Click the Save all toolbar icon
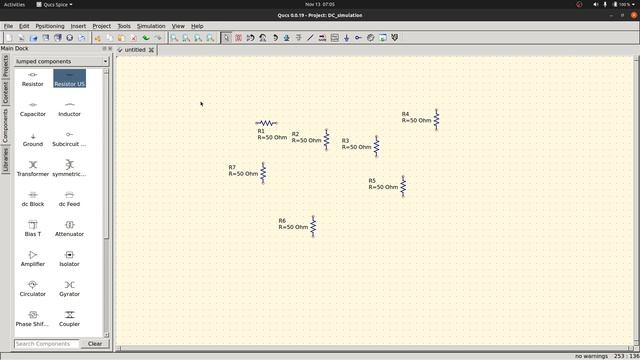The image size is (640, 360). click(x=58, y=38)
